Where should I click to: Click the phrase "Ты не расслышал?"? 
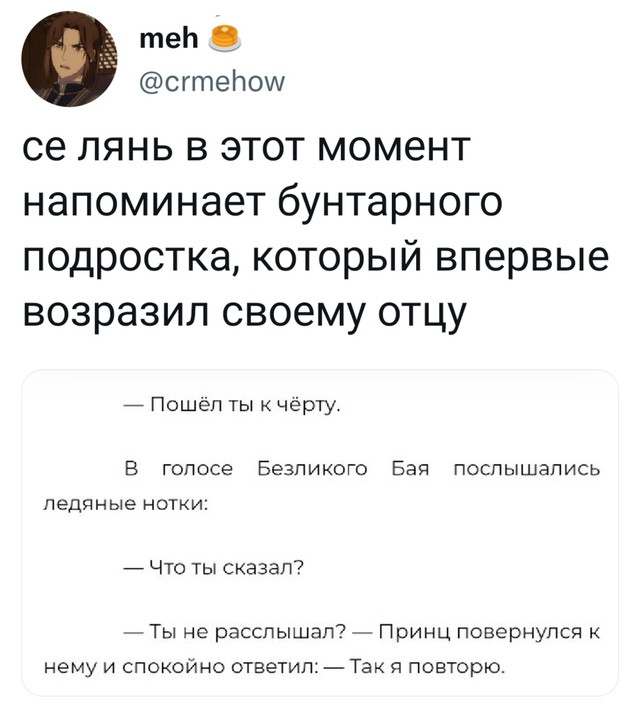pyautogui.click(x=235, y=631)
